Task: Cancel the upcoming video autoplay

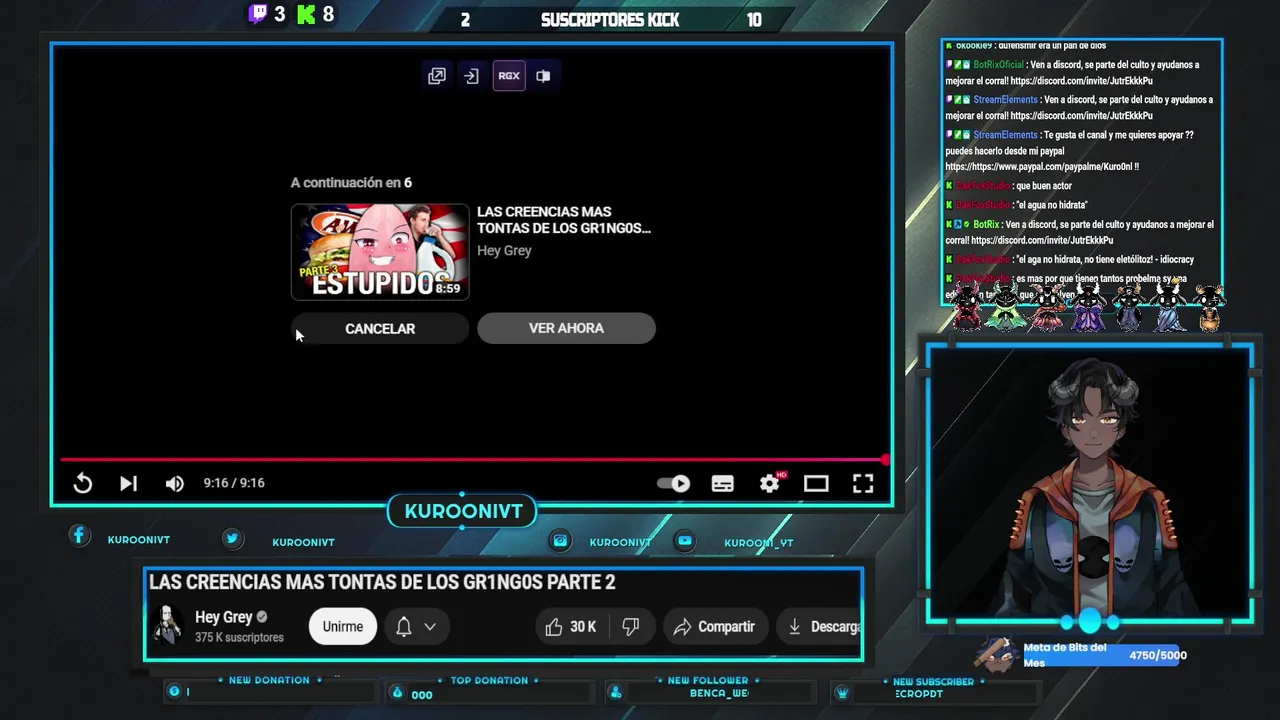Action: [380, 328]
